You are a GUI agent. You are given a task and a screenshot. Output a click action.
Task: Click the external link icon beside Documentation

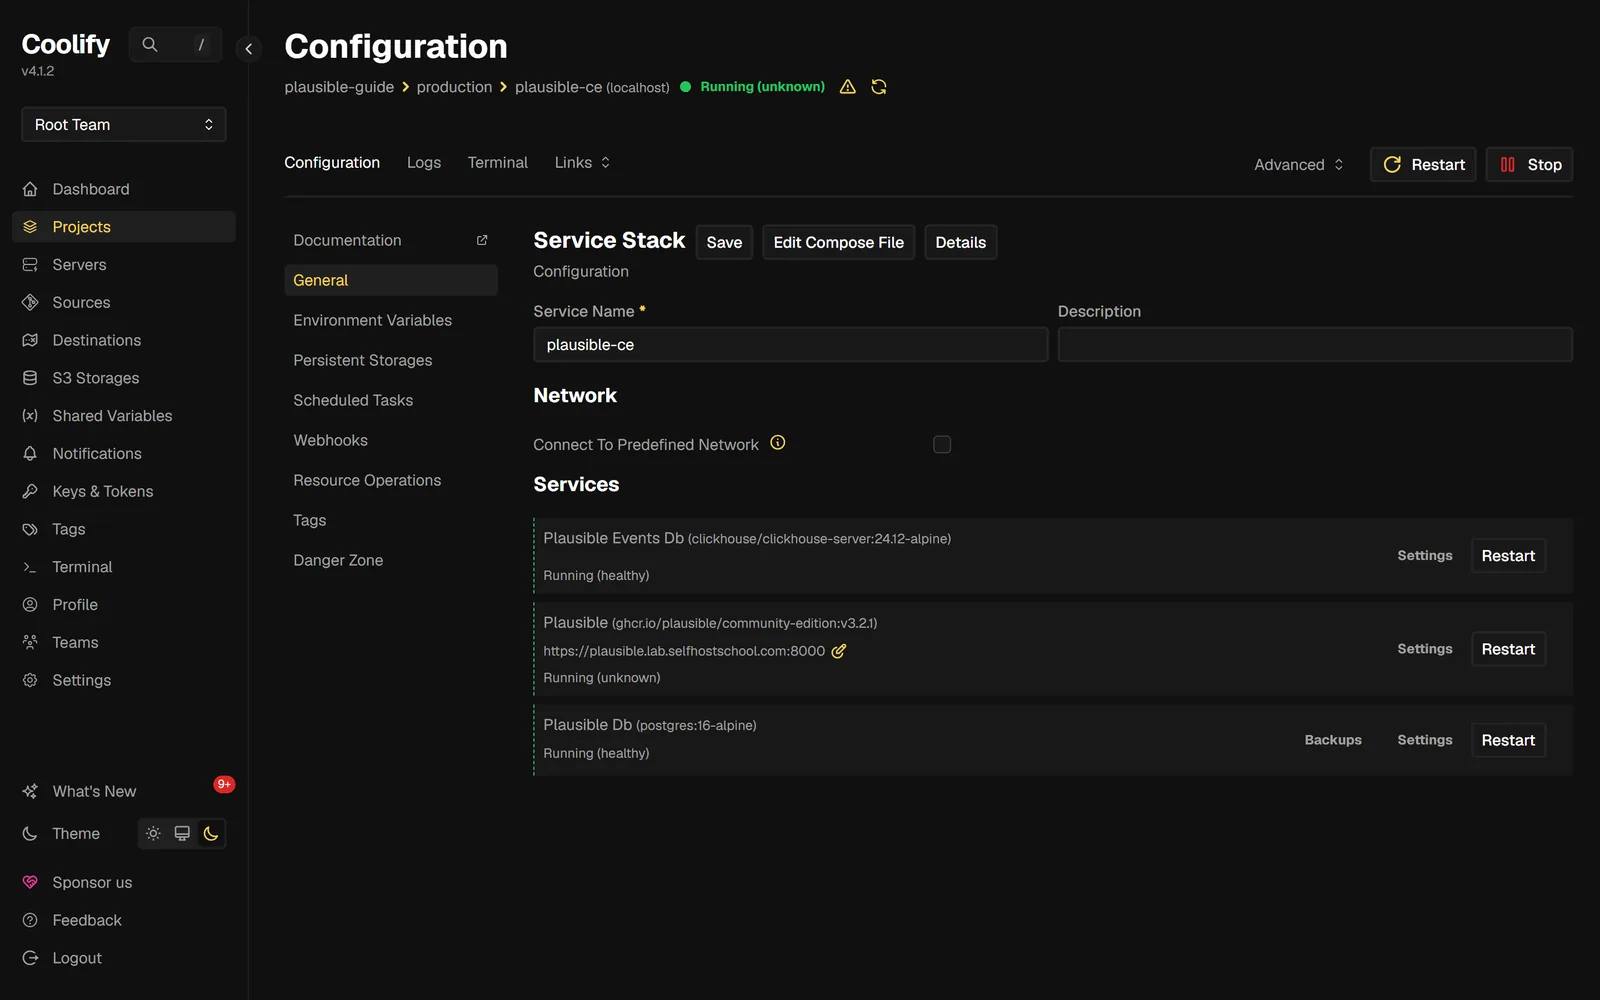pyautogui.click(x=482, y=240)
